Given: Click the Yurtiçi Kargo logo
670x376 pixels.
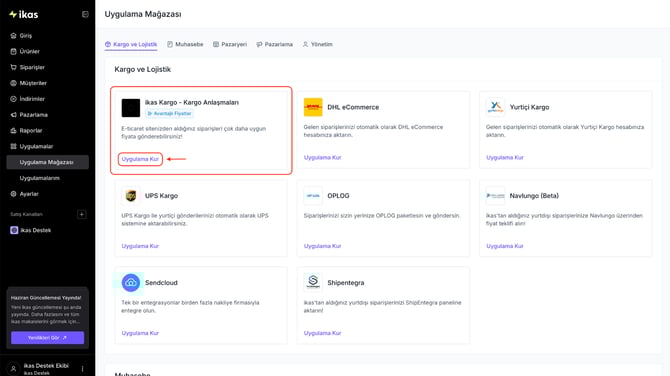Looking at the screenshot, I should point(495,107).
